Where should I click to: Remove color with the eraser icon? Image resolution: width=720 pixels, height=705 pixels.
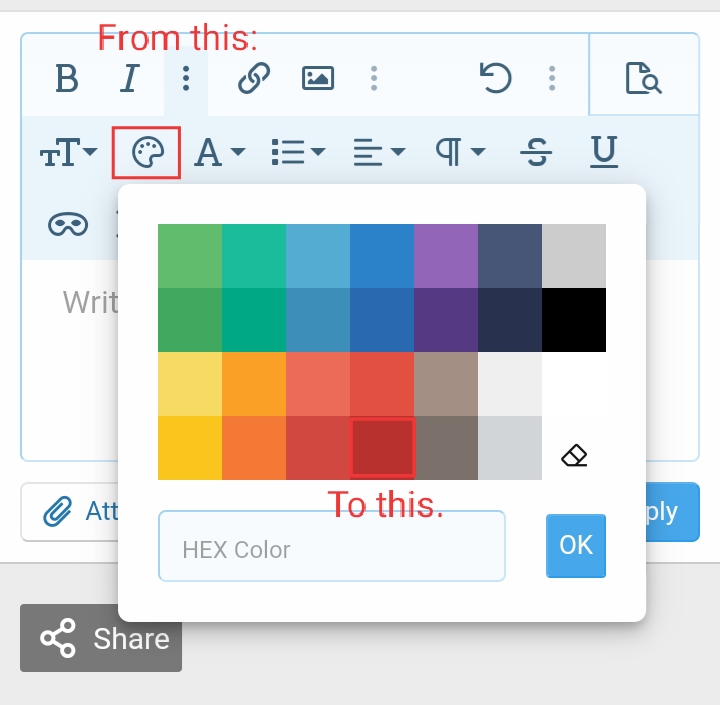point(574,456)
